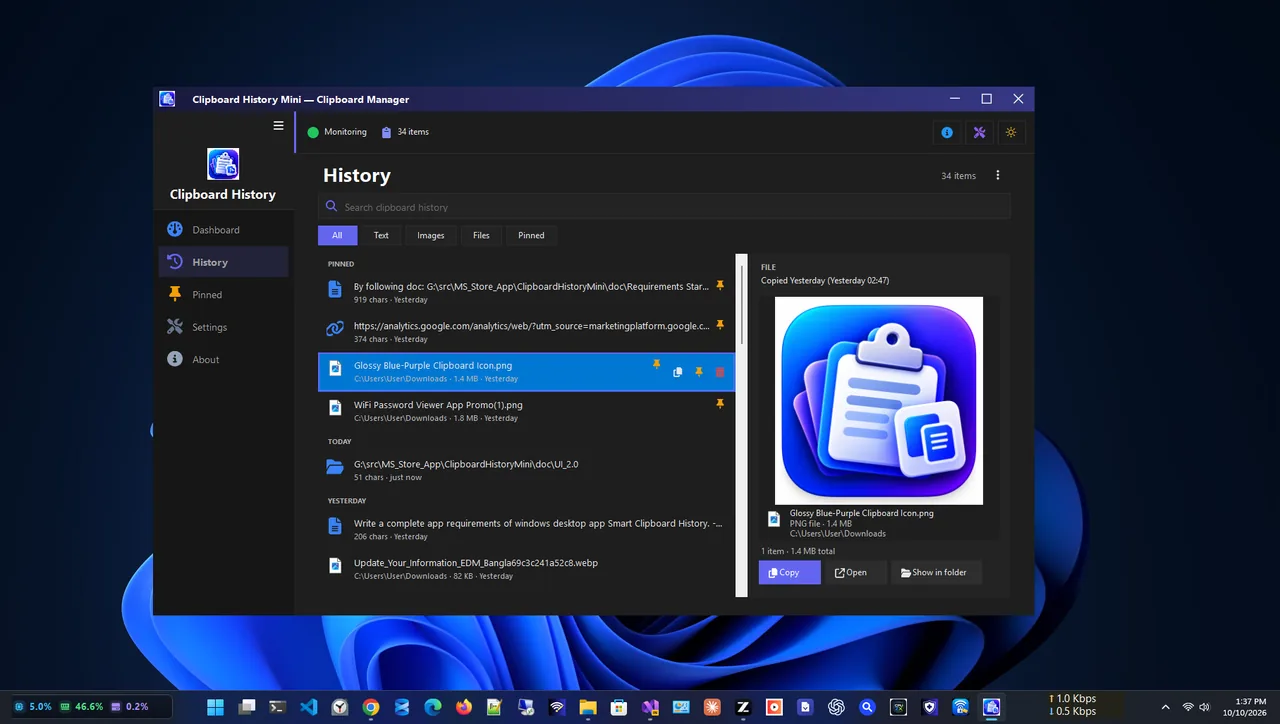Image resolution: width=1280 pixels, height=724 pixels.
Task: Collapse the sidebar with the hamburger icon
Action: [x=279, y=126]
